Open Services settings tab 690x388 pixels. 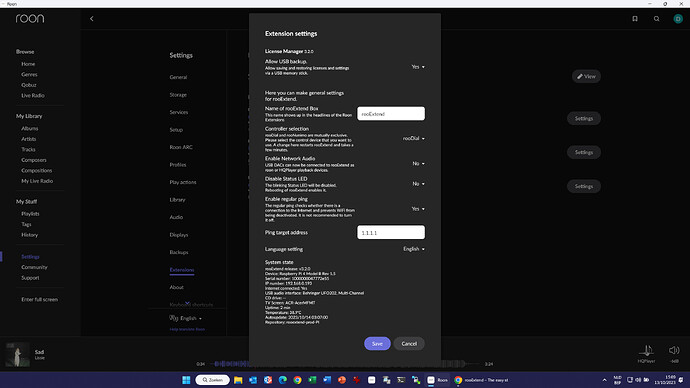[179, 112]
